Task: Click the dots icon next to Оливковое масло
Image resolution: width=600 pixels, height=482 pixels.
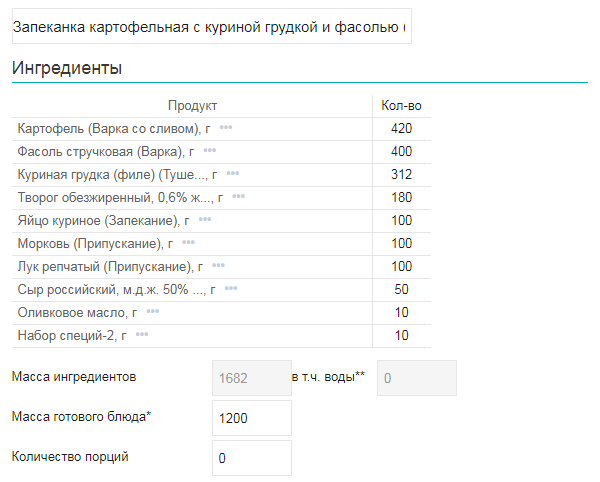Action: [153, 312]
